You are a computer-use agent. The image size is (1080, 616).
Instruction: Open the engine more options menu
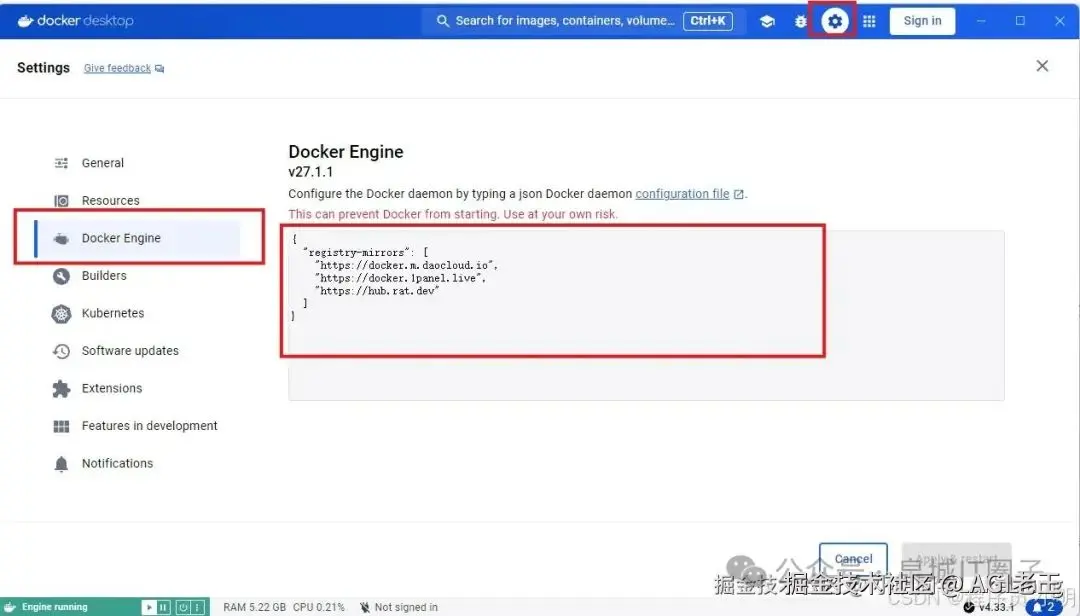click(197, 607)
